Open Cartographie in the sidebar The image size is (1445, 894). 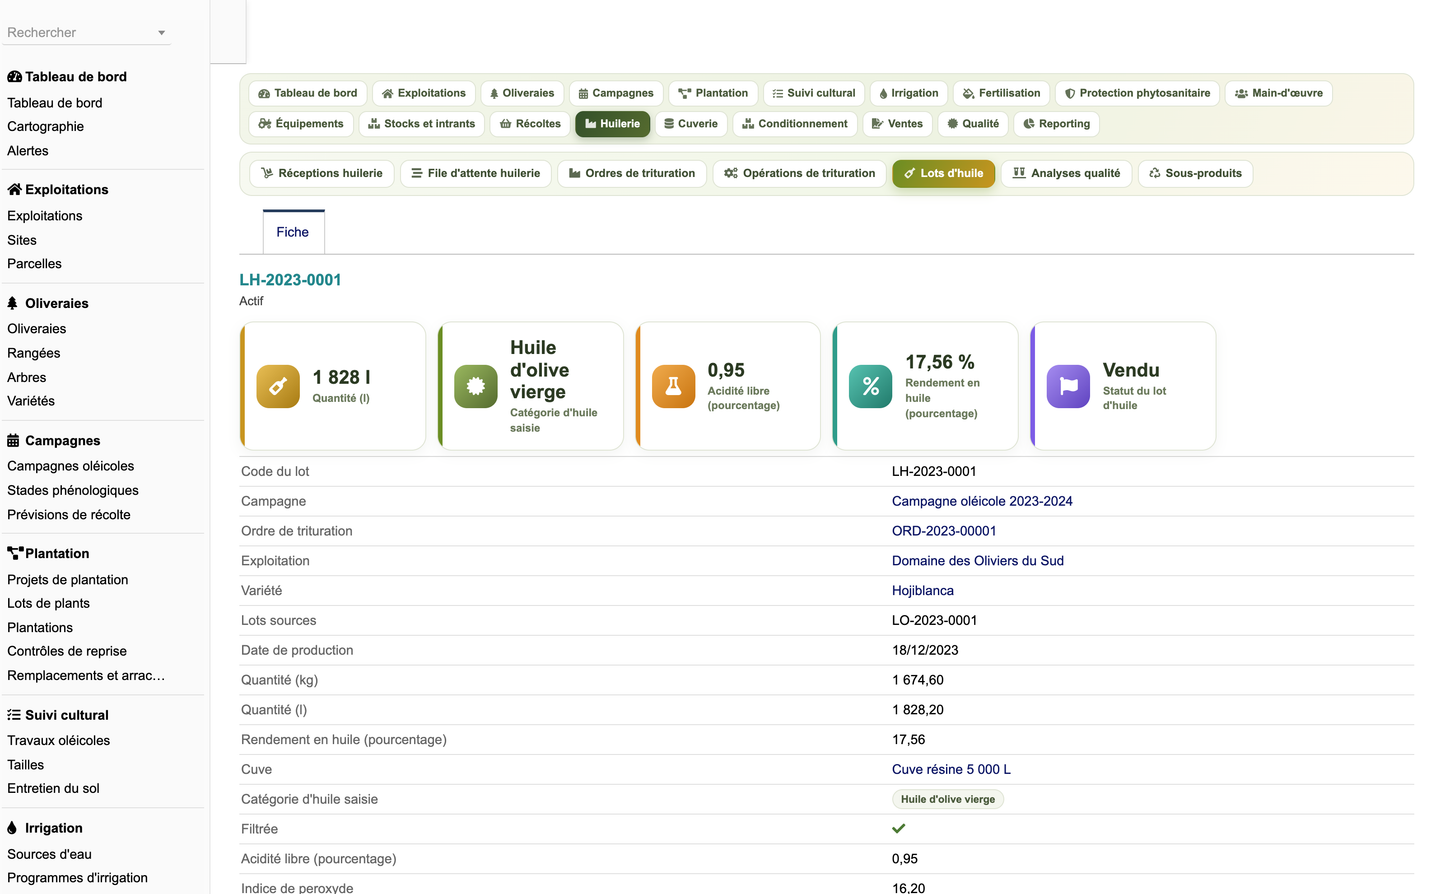tap(46, 127)
